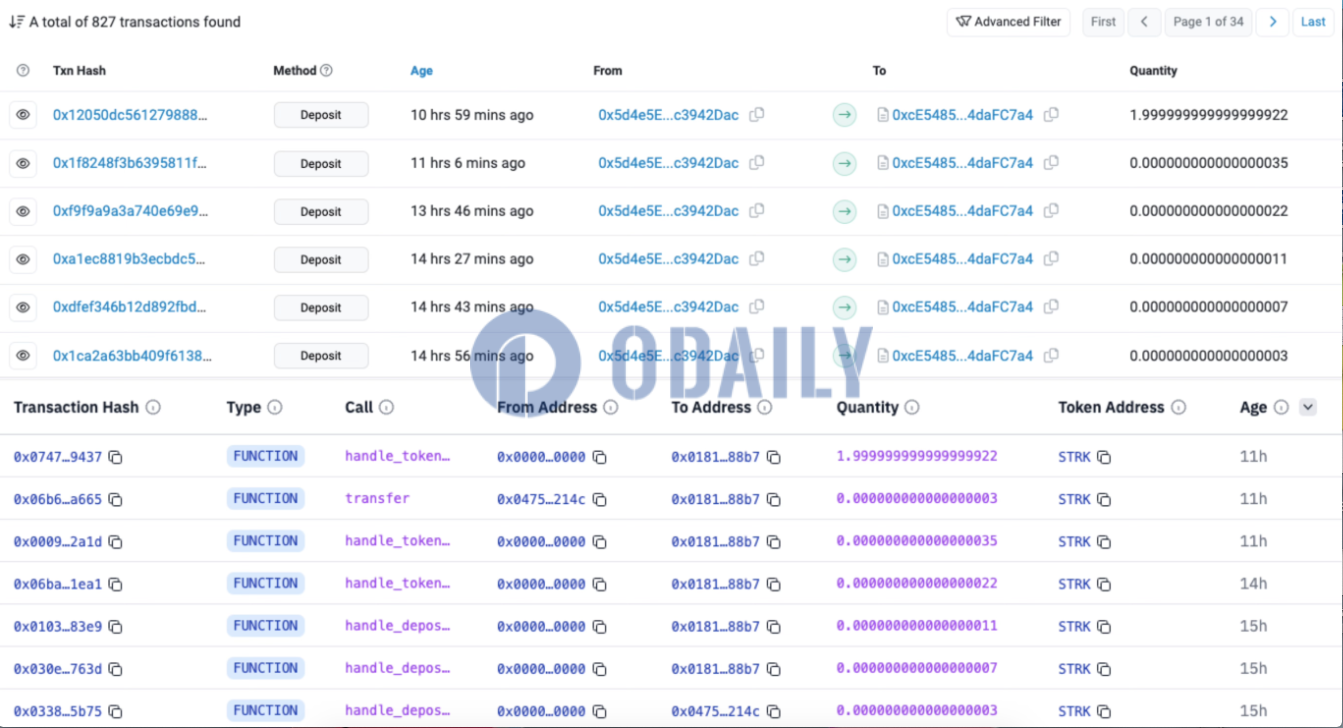Open the Txn Hash column help tooltip icon
The image size is (1343, 728).
(21, 70)
